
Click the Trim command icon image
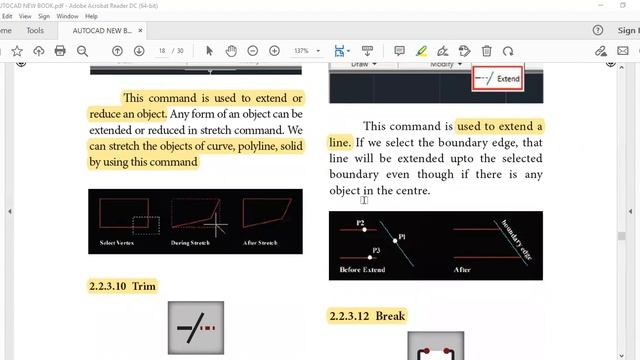pyautogui.click(x=196, y=328)
